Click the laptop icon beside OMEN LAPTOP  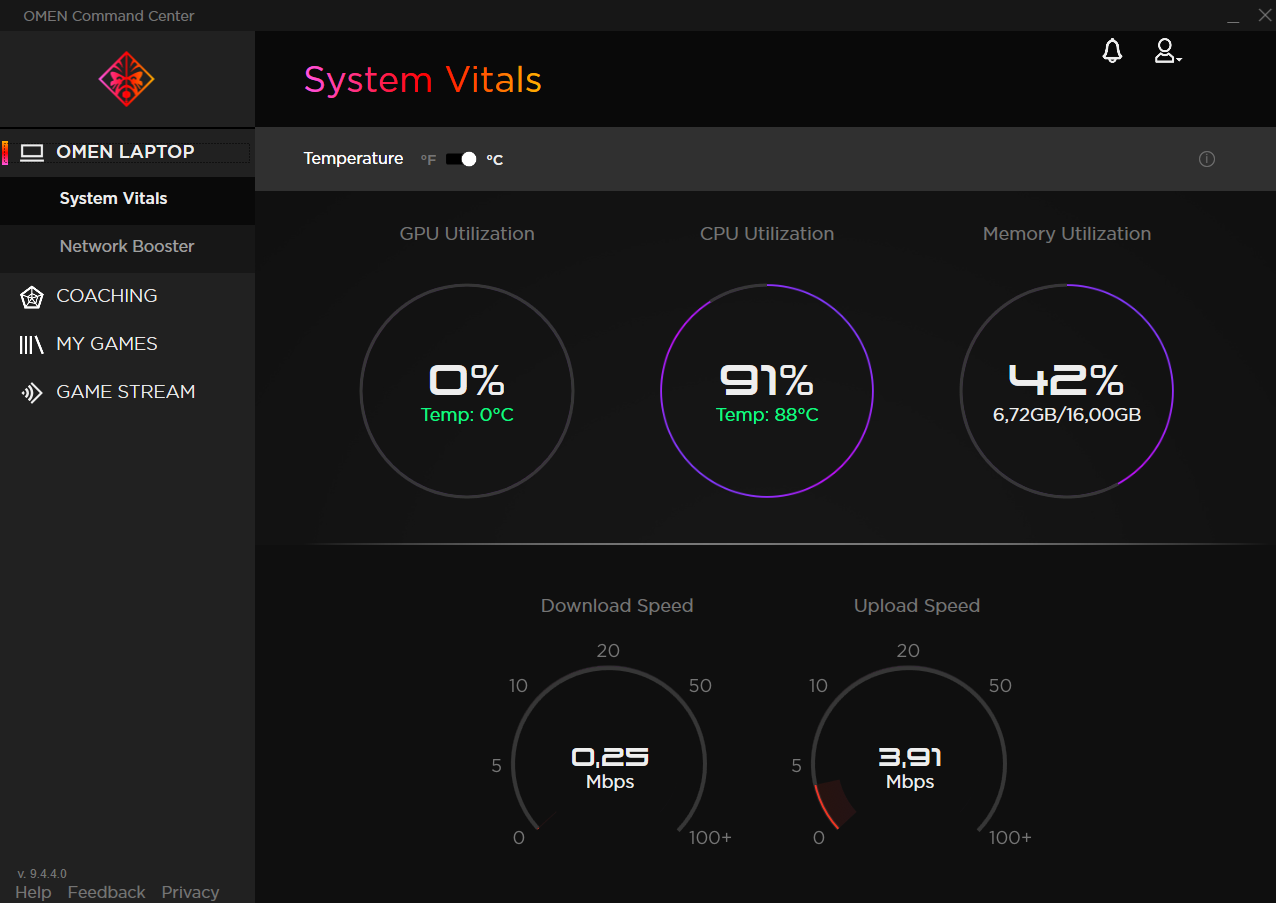click(33, 152)
